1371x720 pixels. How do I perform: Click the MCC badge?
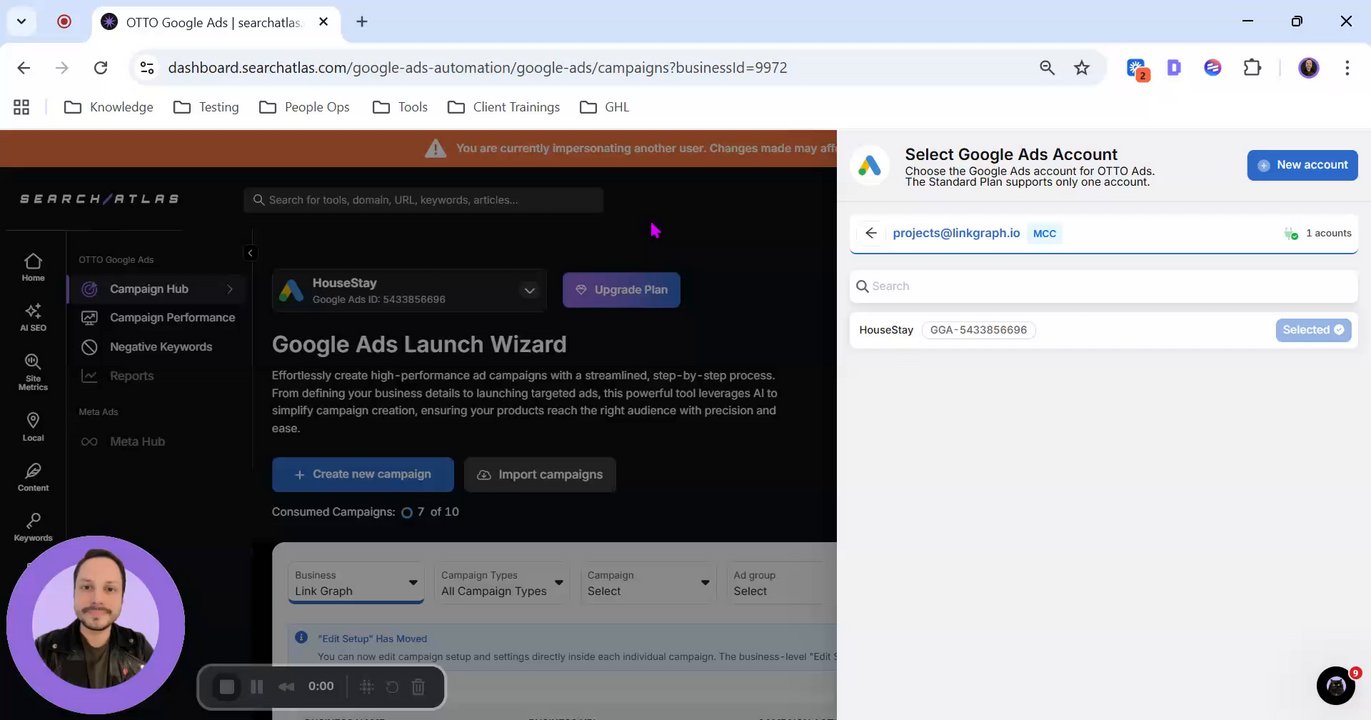coord(1044,233)
